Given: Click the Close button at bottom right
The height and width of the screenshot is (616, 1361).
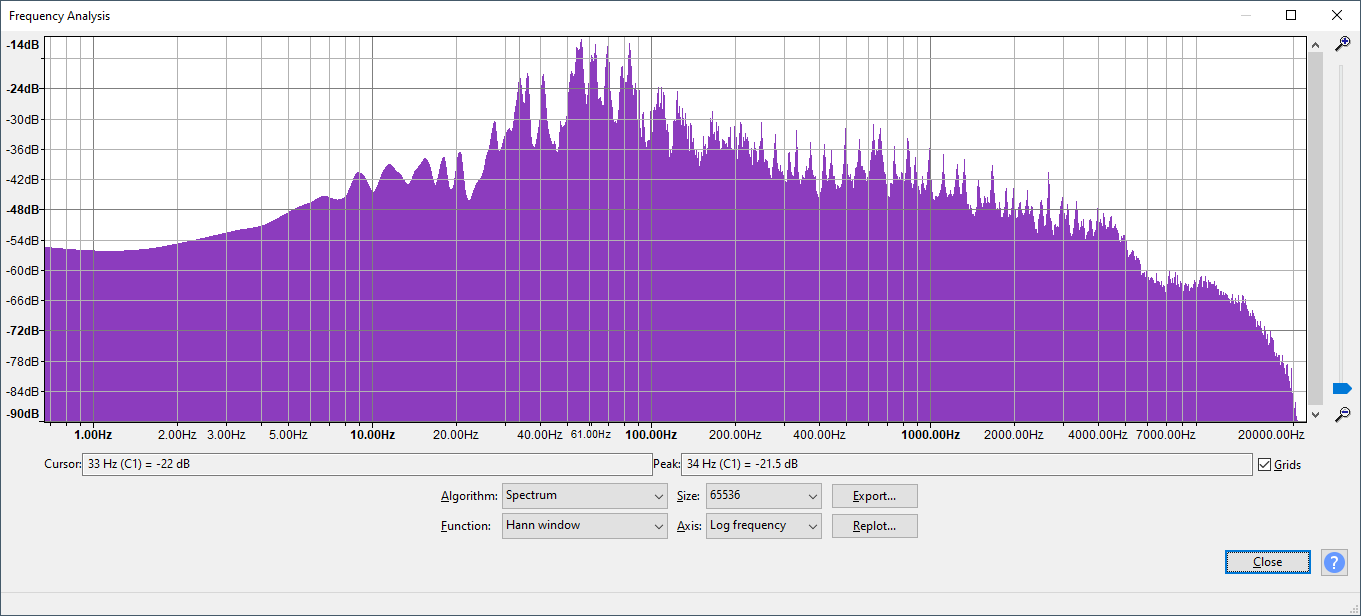Looking at the screenshot, I should coord(1267,562).
